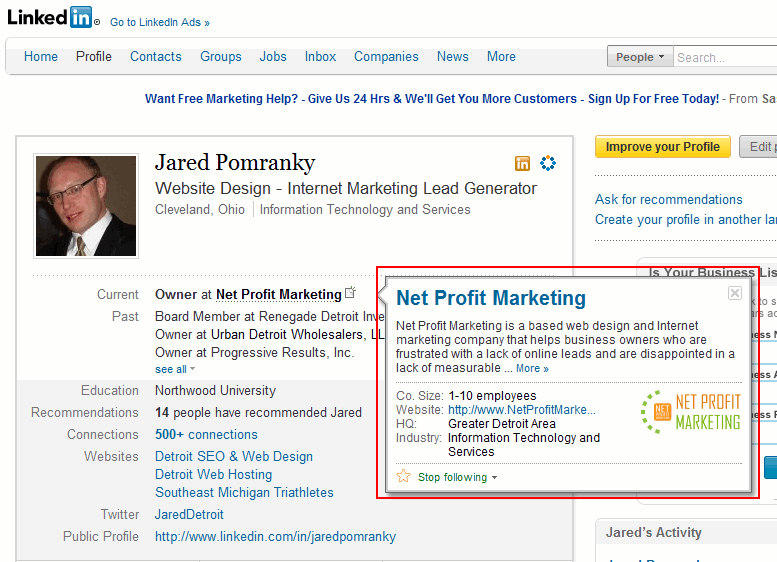Open the Groups menu

[221, 56]
